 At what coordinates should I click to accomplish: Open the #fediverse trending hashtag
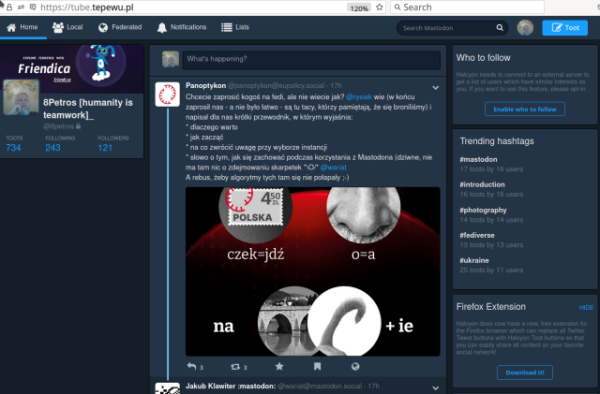477,236
